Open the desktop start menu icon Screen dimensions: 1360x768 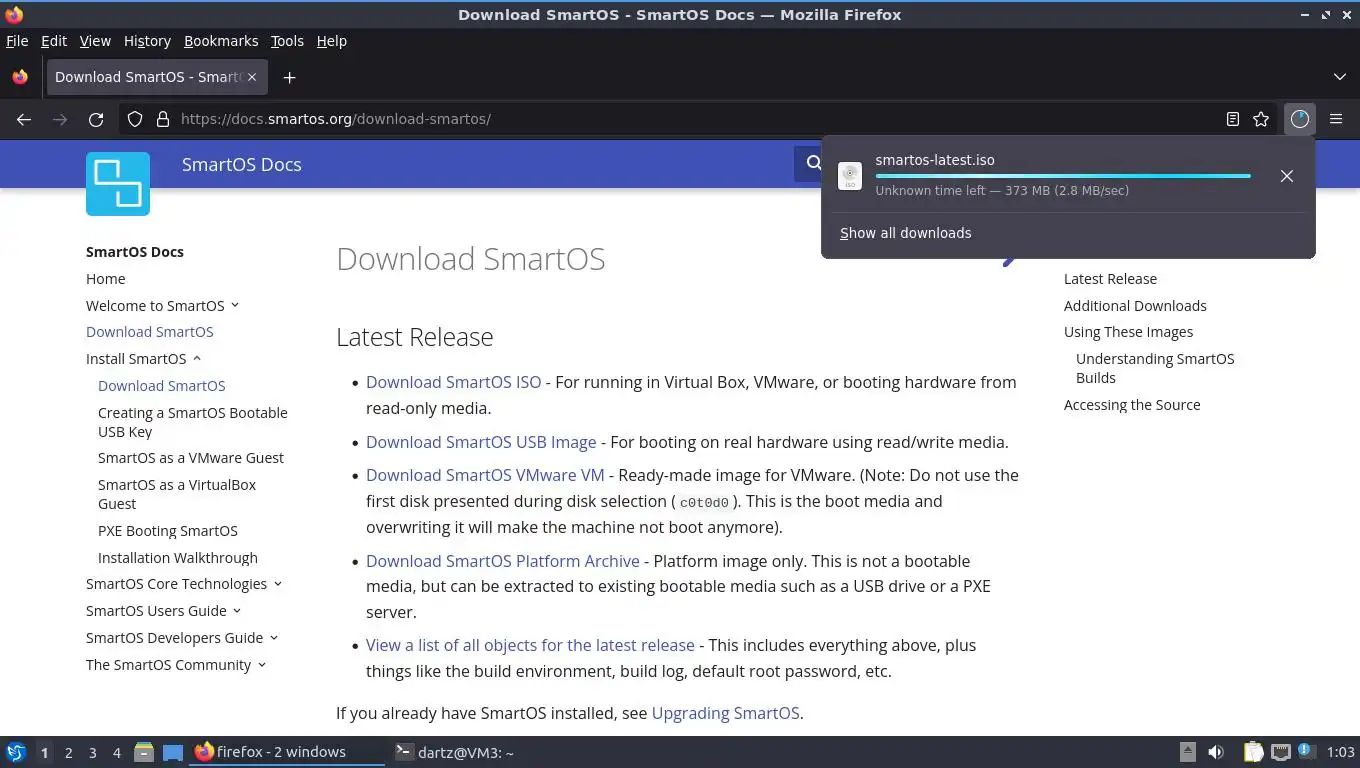[16, 752]
